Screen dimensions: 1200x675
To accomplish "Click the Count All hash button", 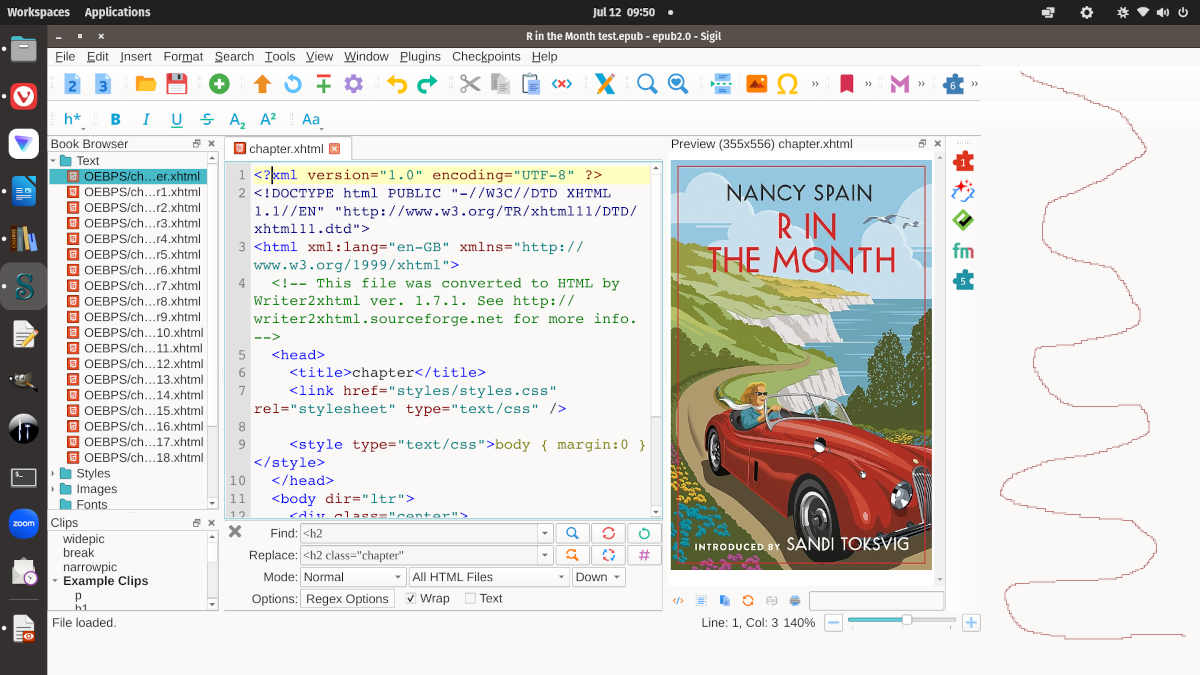I will coord(644,555).
